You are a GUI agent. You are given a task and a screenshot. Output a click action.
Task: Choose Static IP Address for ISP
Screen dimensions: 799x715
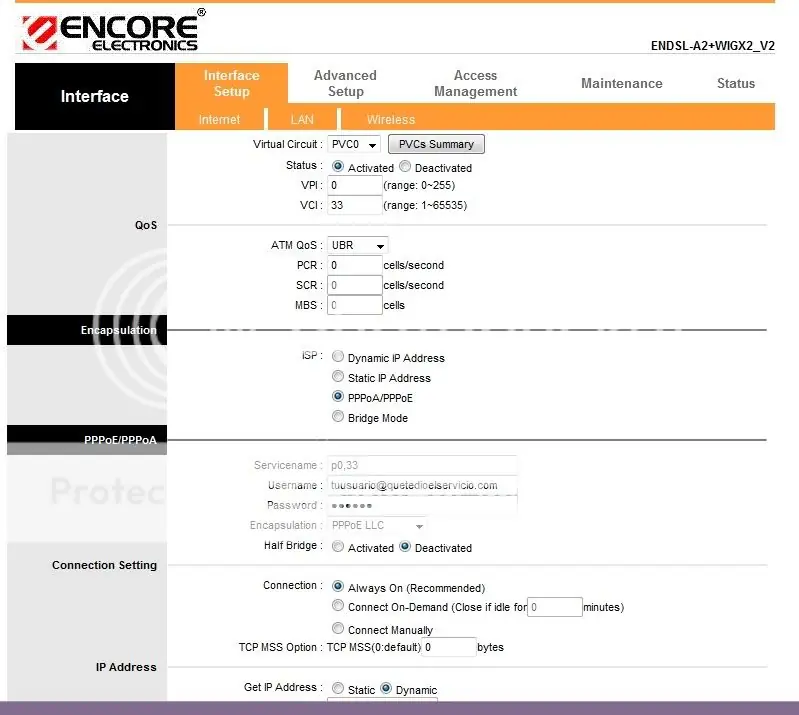pos(337,376)
